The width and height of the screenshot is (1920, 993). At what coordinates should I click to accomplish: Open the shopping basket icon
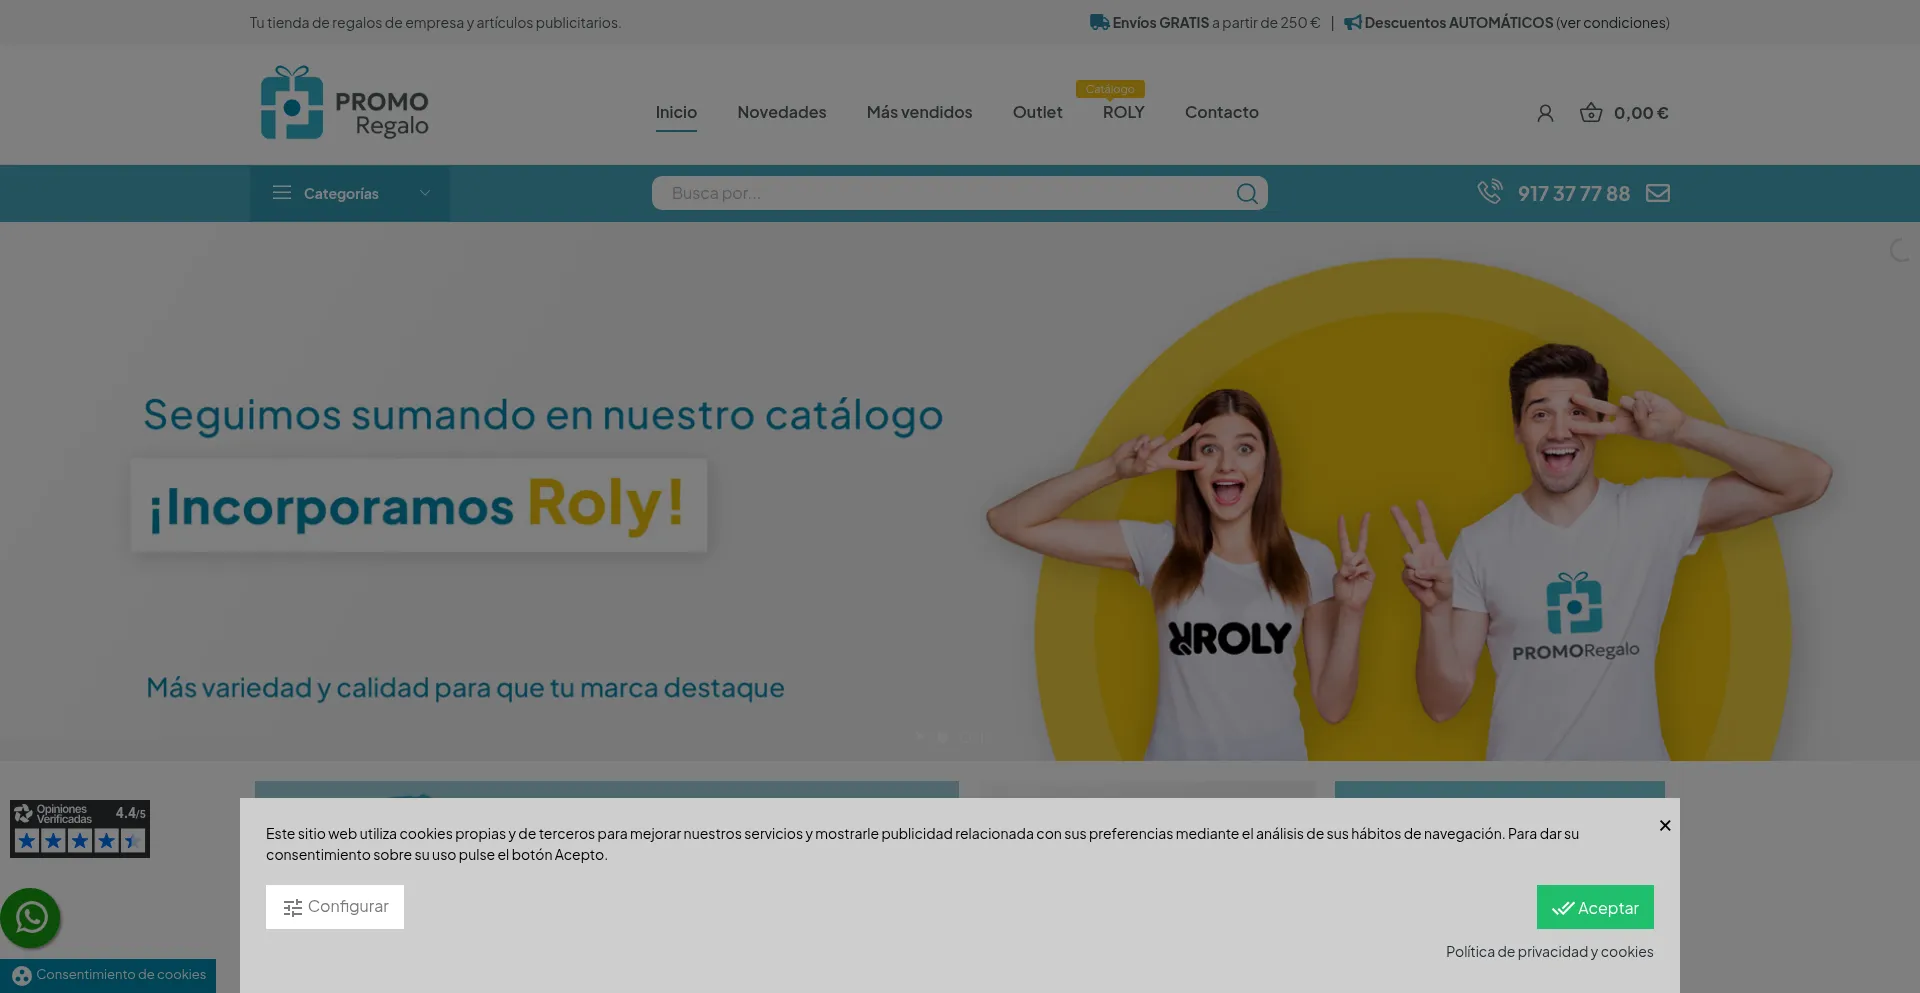[1590, 113]
